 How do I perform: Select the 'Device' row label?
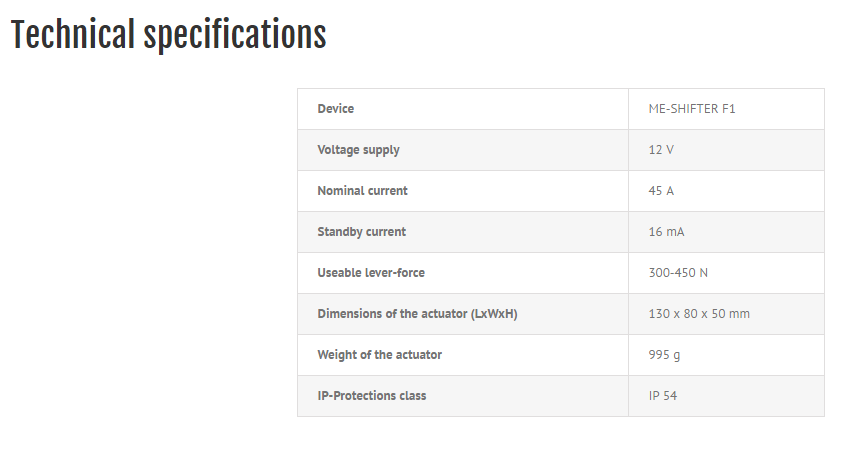click(335, 109)
